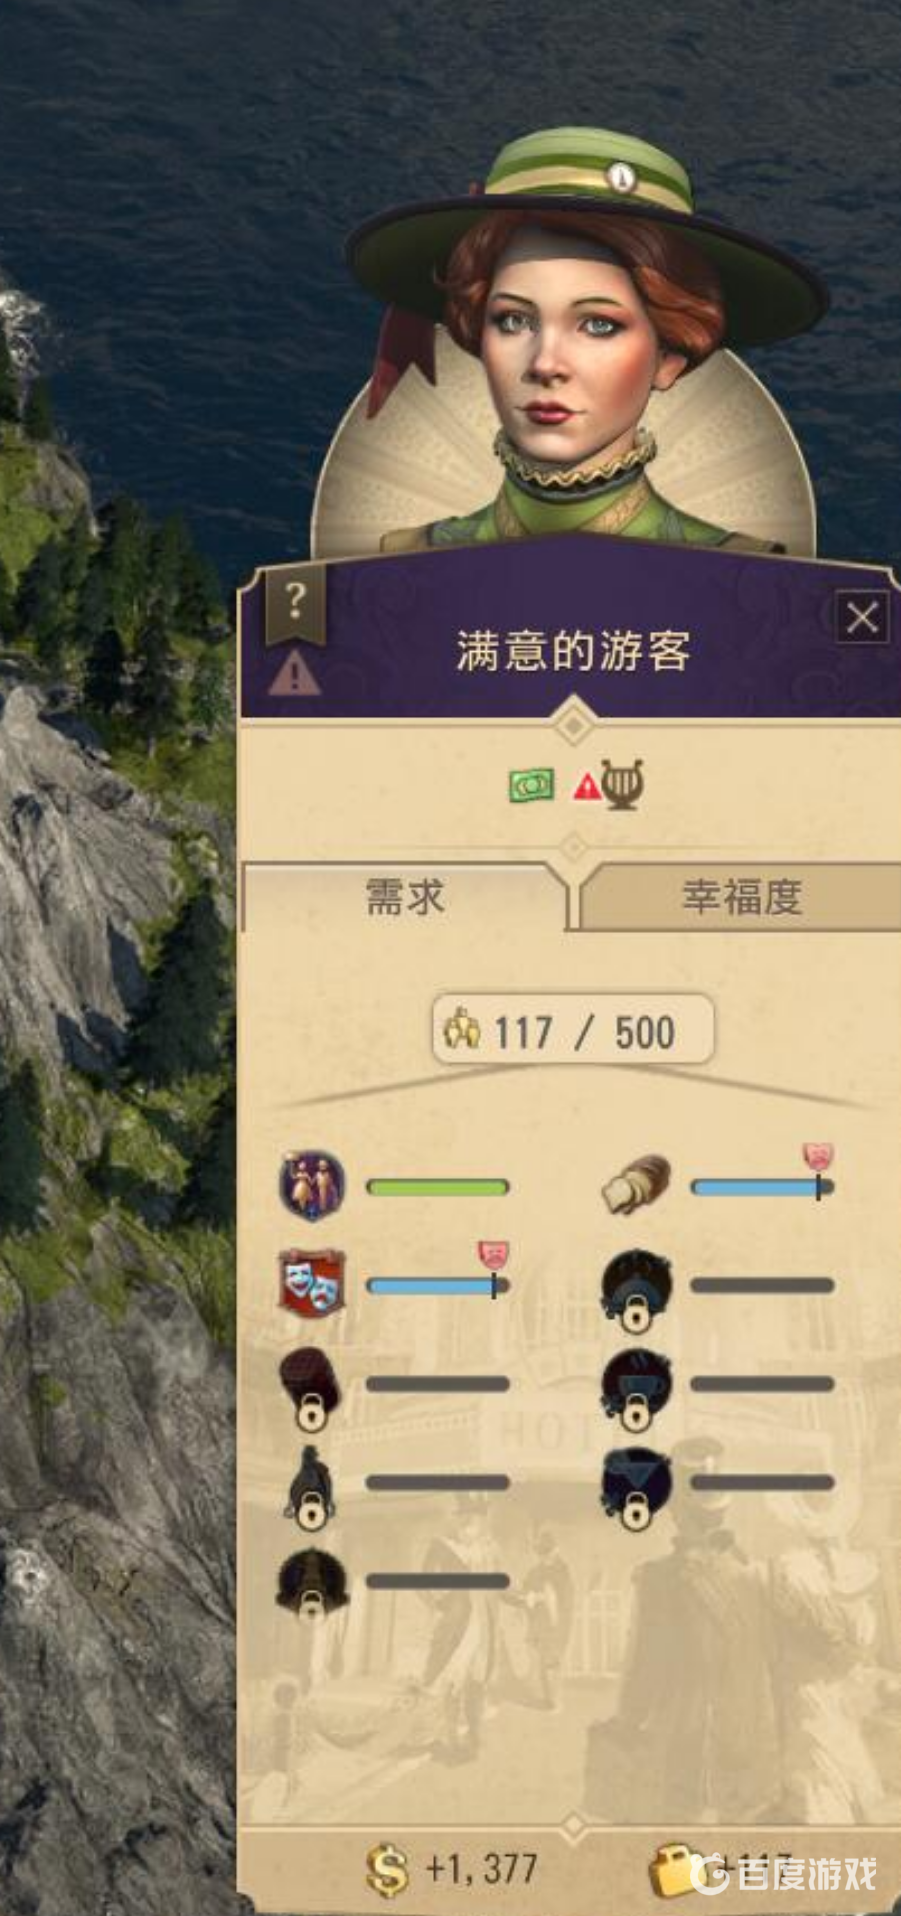Click the 117 / 500 population counter

click(x=573, y=1030)
